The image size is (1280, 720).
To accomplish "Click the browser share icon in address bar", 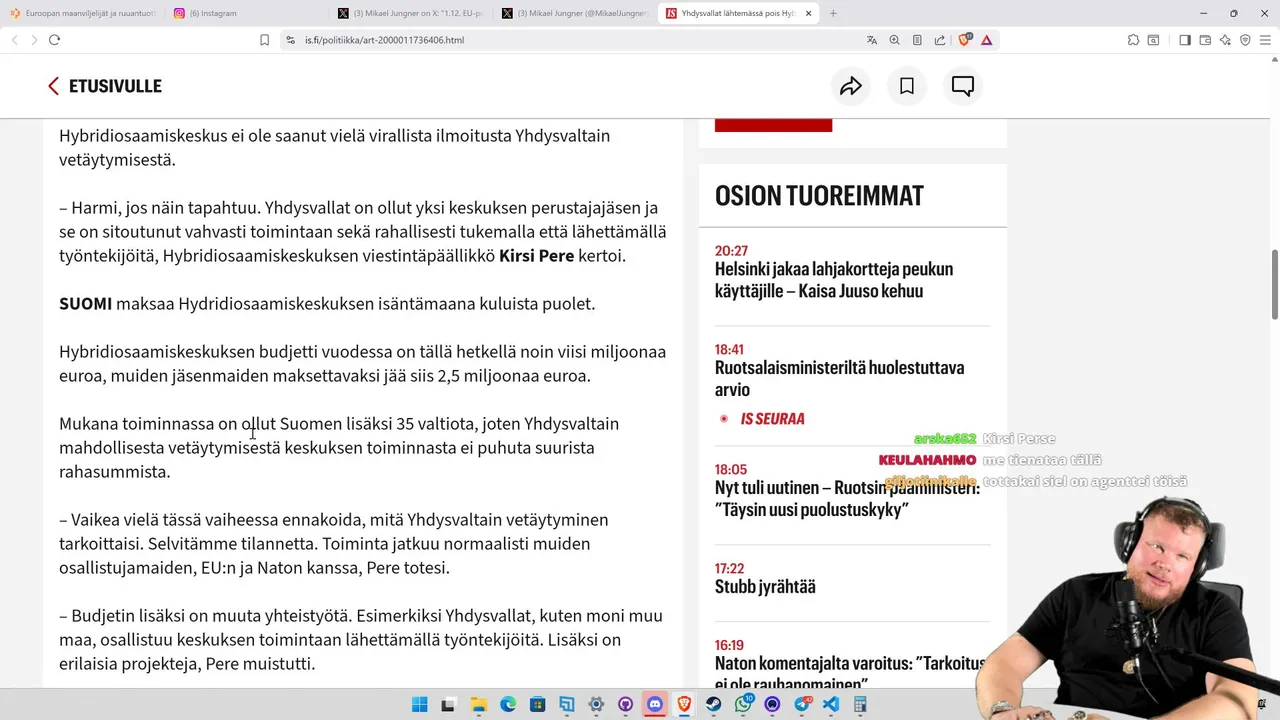I will pos(940,40).
